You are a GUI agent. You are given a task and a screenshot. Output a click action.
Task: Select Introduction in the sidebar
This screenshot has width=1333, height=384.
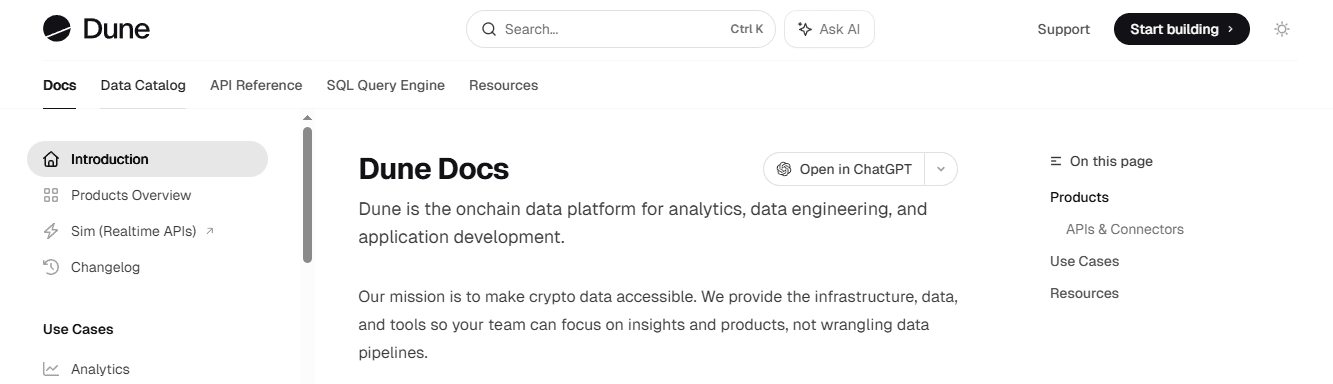click(147, 159)
